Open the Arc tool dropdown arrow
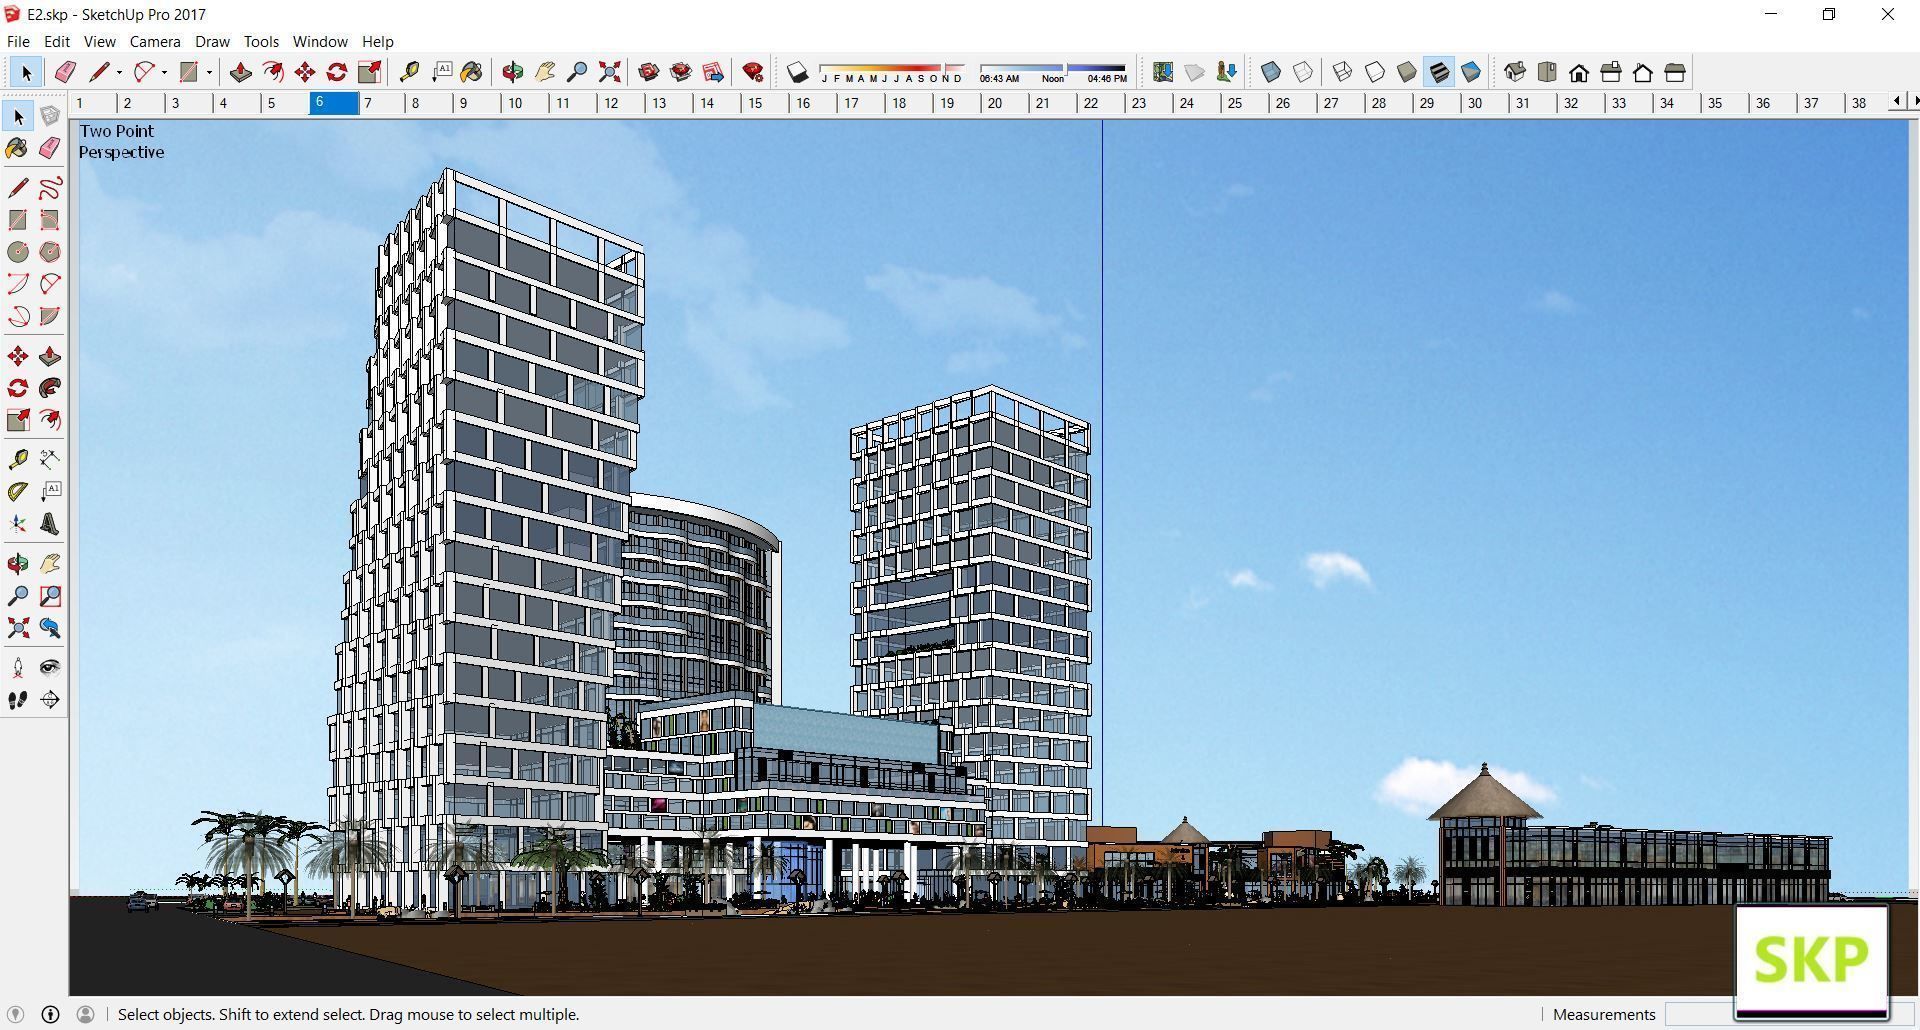The width and height of the screenshot is (1920, 1030). click(x=164, y=72)
